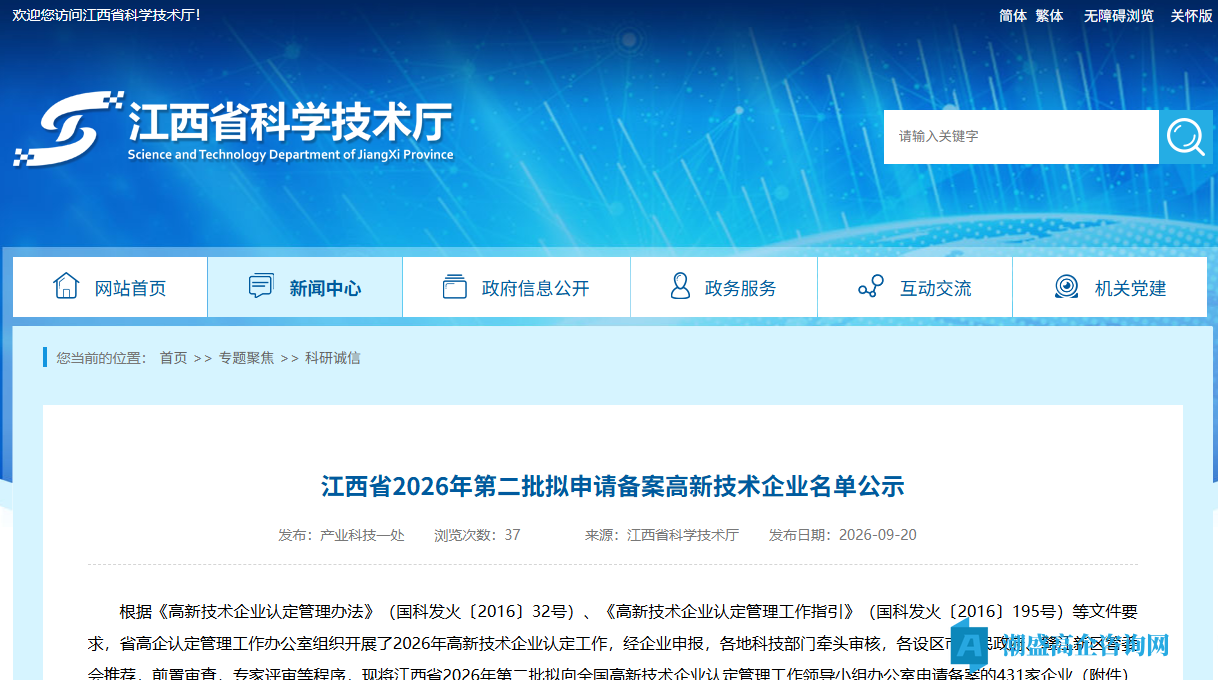Click the target icon beside 机关党建
Viewport: 1218px width, 680px height.
pyautogui.click(x=1067, y=286)
